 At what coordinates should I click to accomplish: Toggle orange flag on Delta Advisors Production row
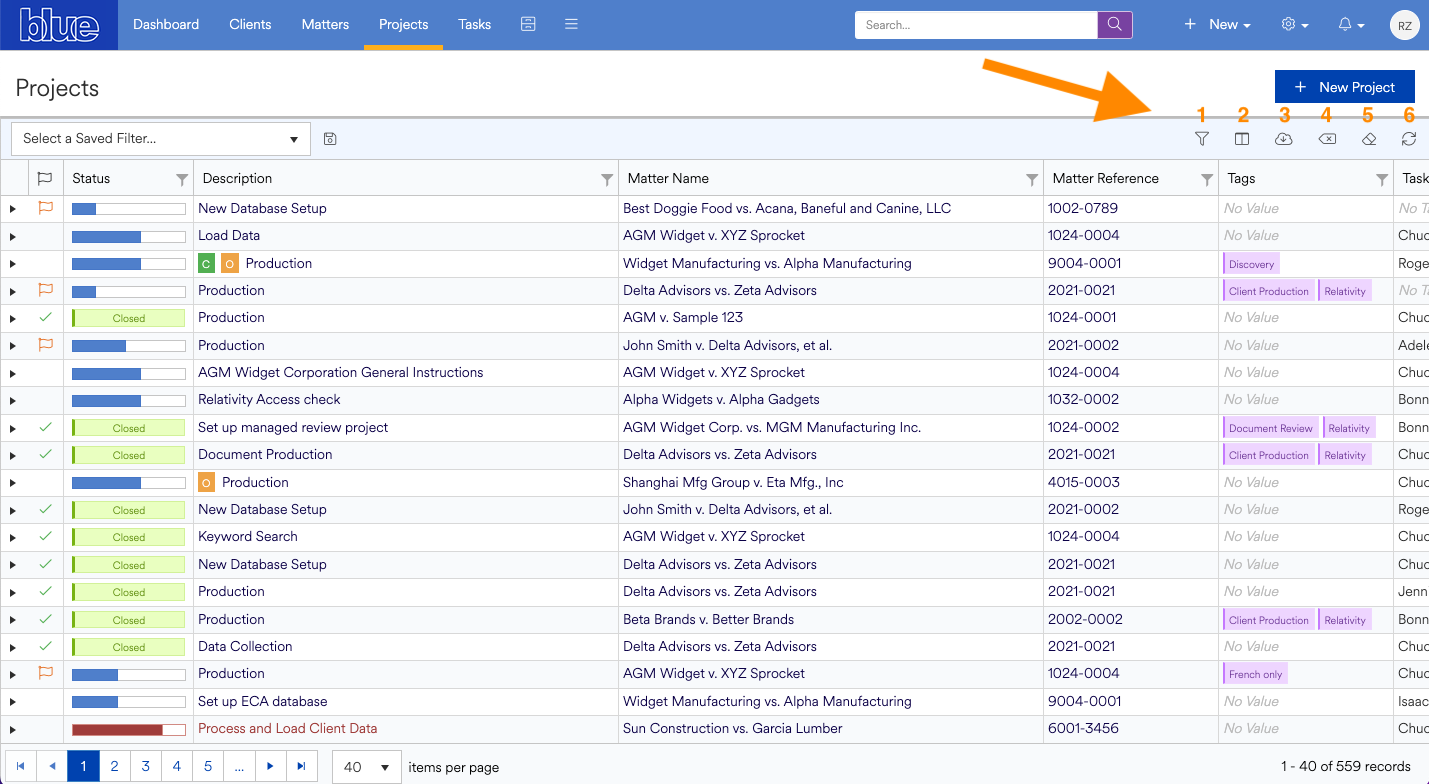pyautogui.click(x=44, y=290)
